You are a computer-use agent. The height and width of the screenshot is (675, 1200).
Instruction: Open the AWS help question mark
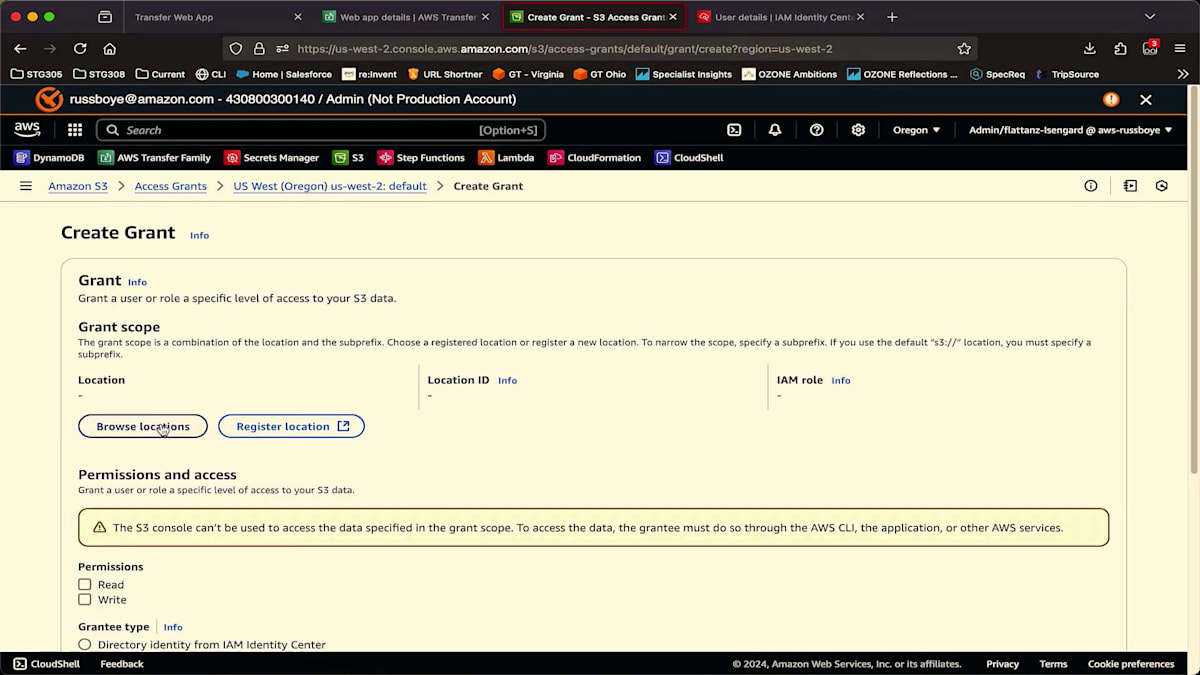[x=817, y=130]
